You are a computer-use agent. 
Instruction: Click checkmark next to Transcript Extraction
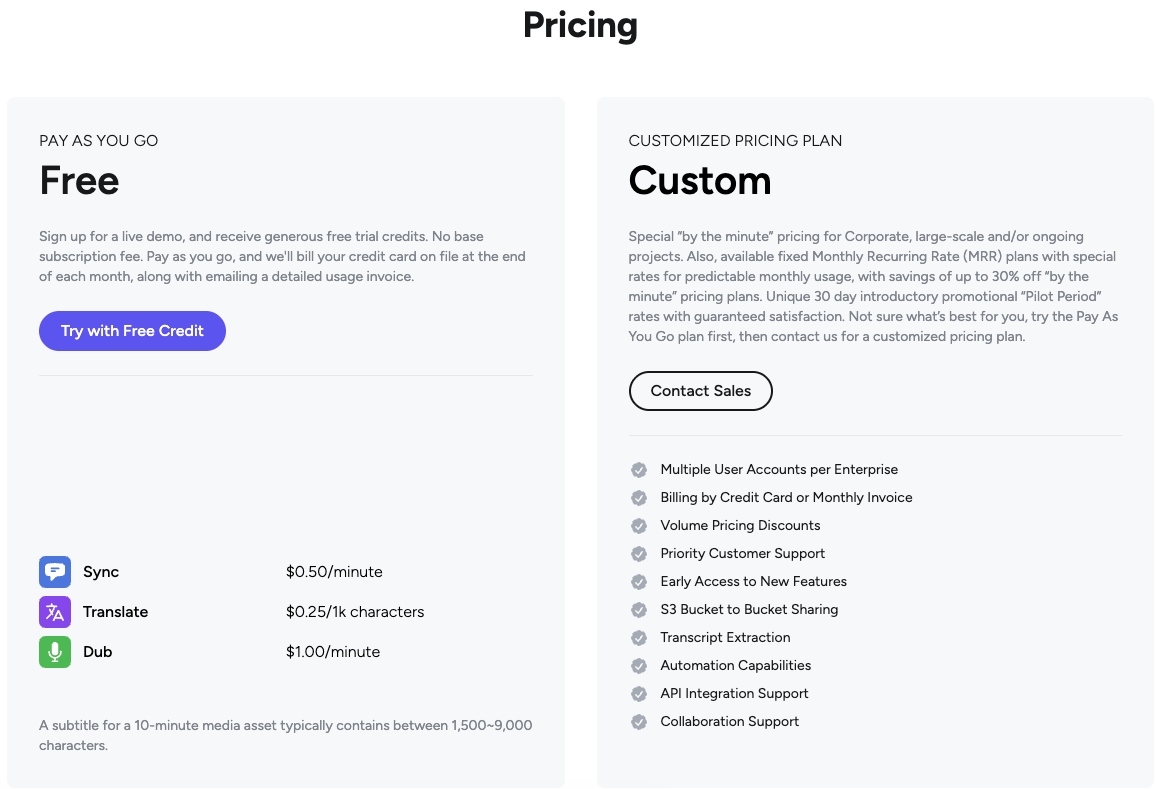(639, 638)
